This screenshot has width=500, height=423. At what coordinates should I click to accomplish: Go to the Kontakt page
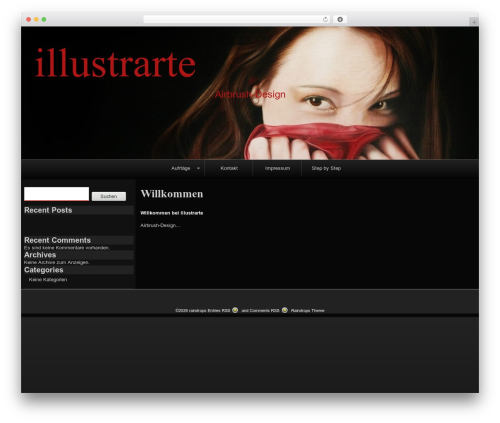pyautogui.click(x=229, y=168)
